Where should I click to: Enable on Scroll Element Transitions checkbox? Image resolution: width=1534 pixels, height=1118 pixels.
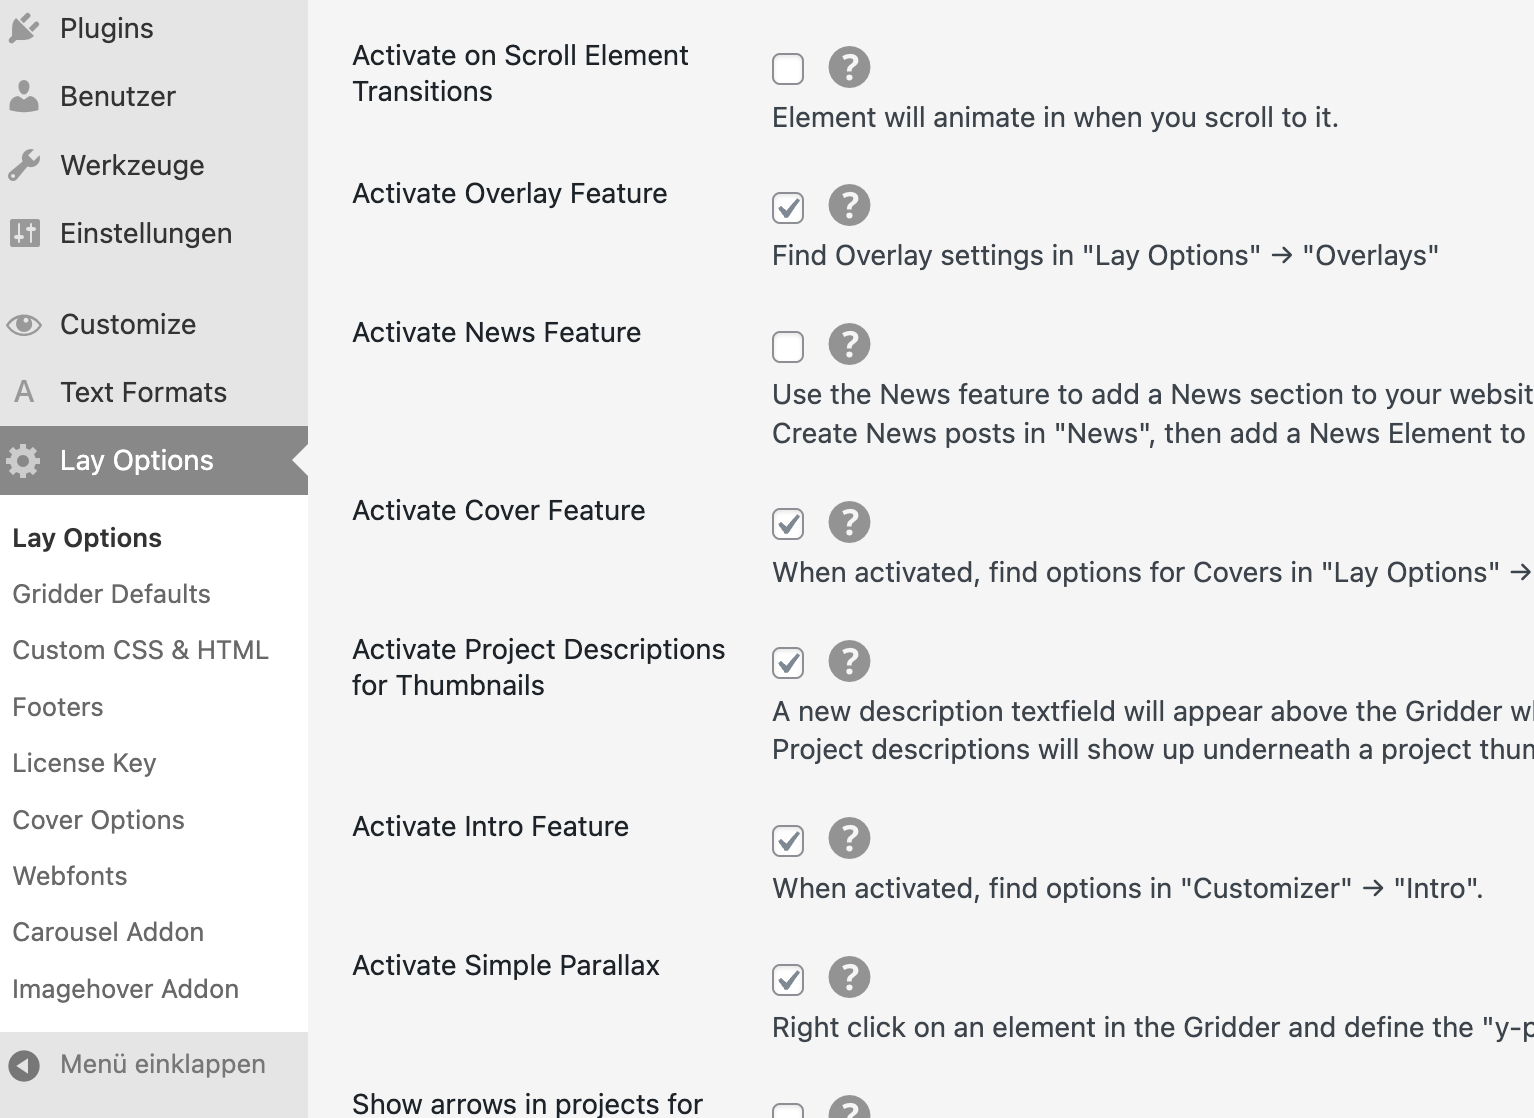coord(788,69)
